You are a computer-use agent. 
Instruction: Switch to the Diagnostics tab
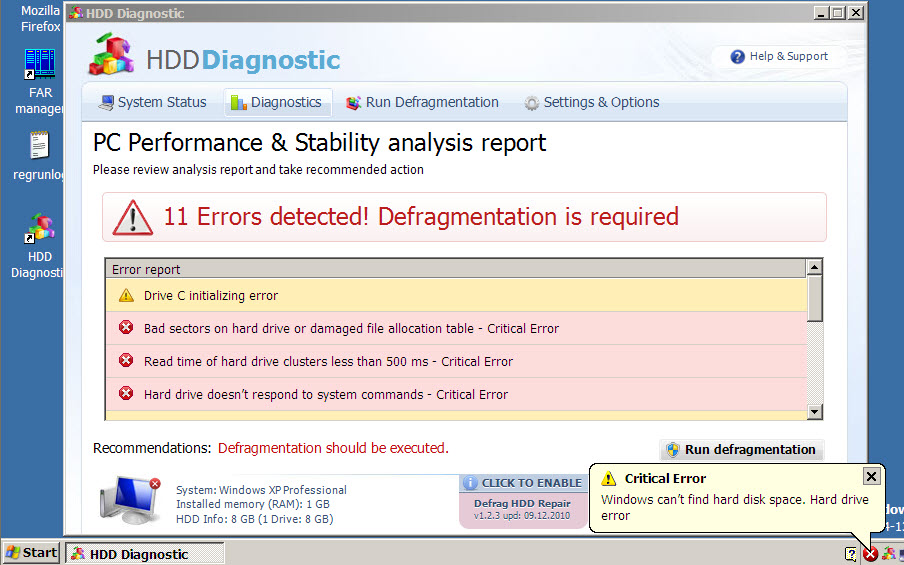(x=277, y=103)
